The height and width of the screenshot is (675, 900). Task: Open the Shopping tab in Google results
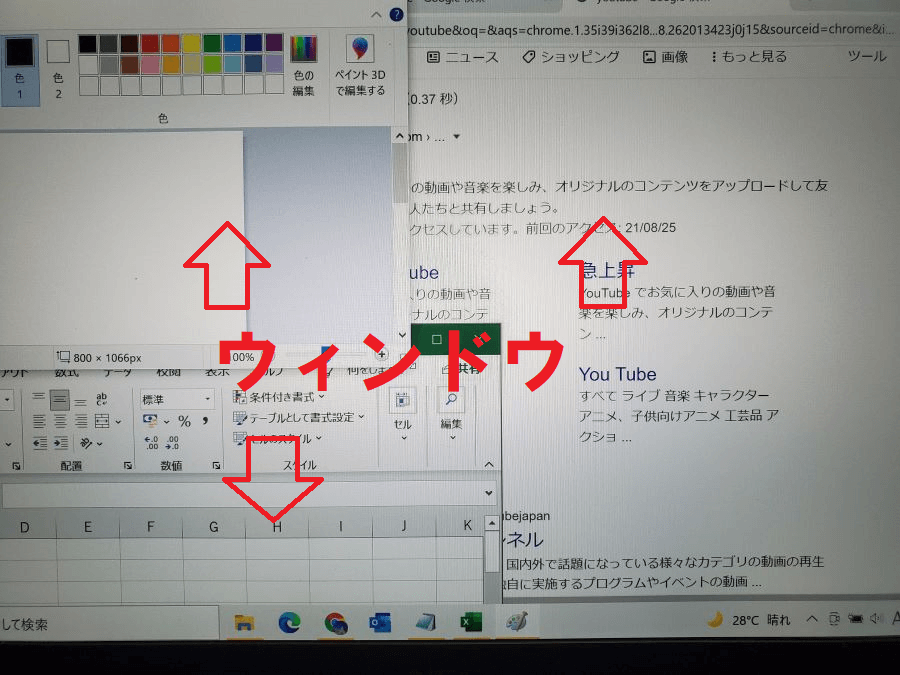pyautogui.click(x=571, y=57)
